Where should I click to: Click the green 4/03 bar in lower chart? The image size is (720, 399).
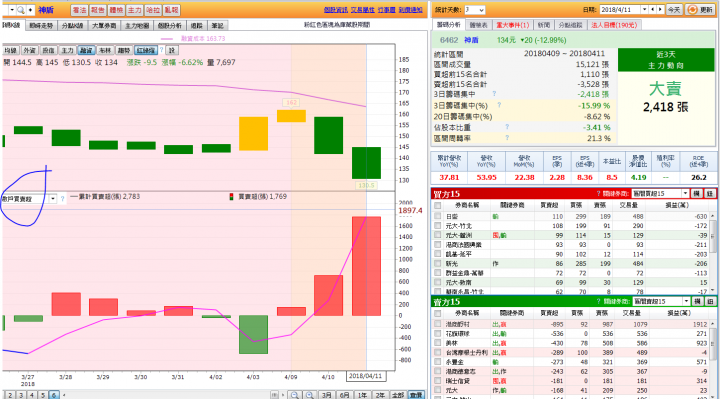tap(253, 334)
